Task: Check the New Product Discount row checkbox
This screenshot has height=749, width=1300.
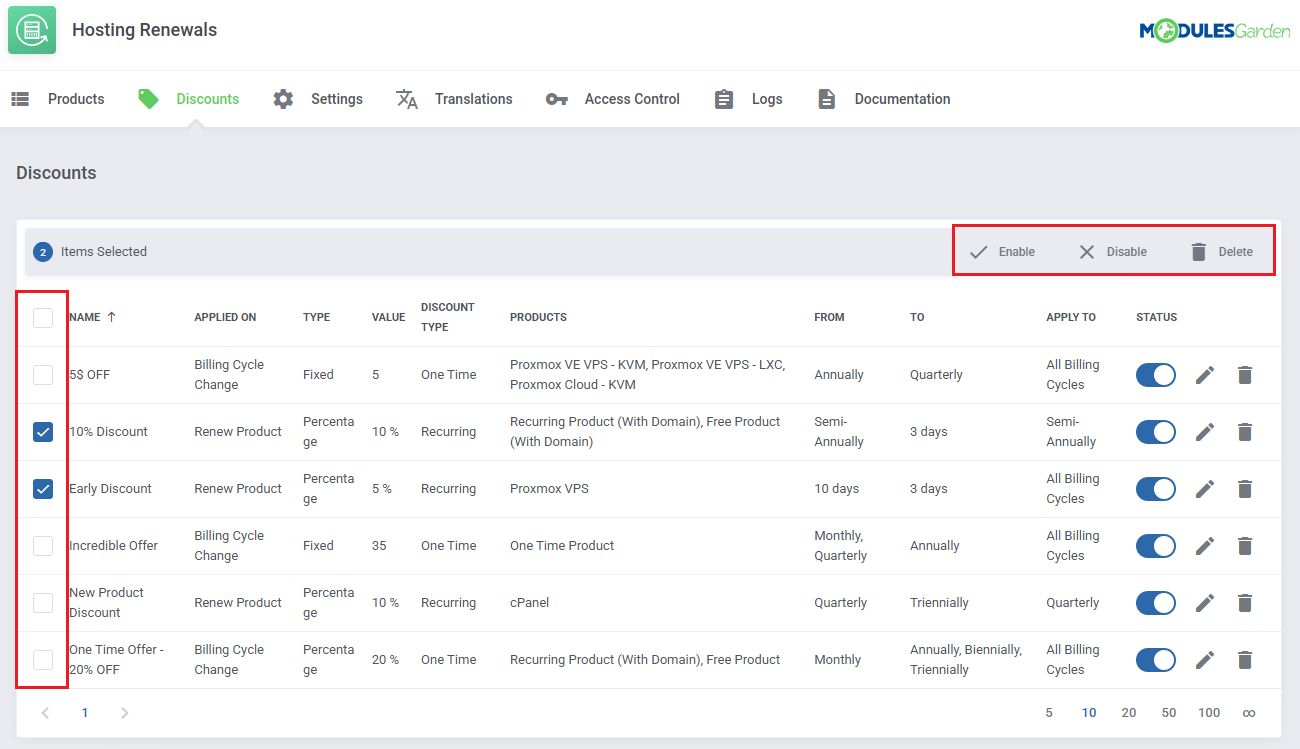Action: click(43, 603)
